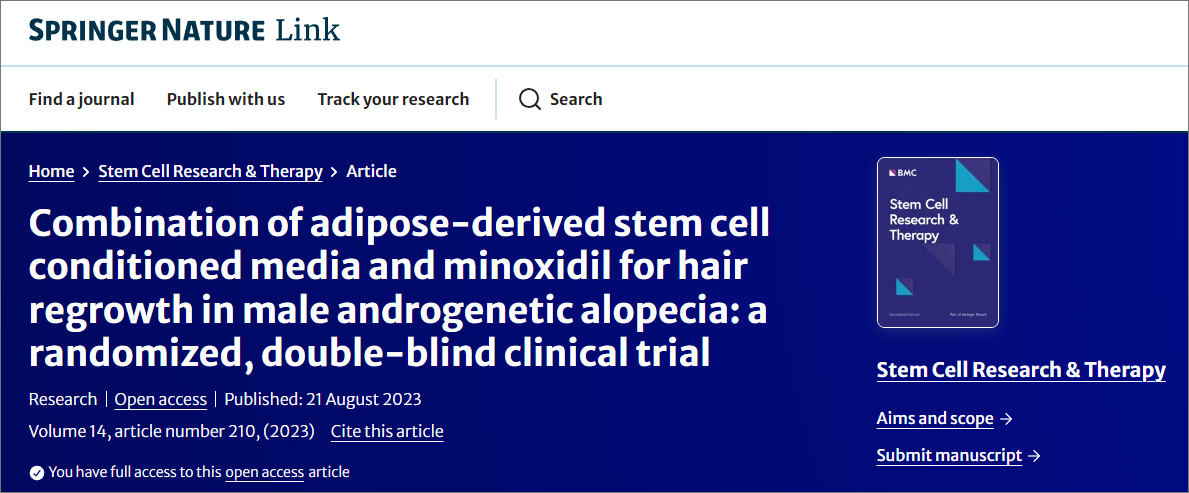Click breadcrumb chevron before Article
This screenshot has height=493, width=1189.
[334, 172]
